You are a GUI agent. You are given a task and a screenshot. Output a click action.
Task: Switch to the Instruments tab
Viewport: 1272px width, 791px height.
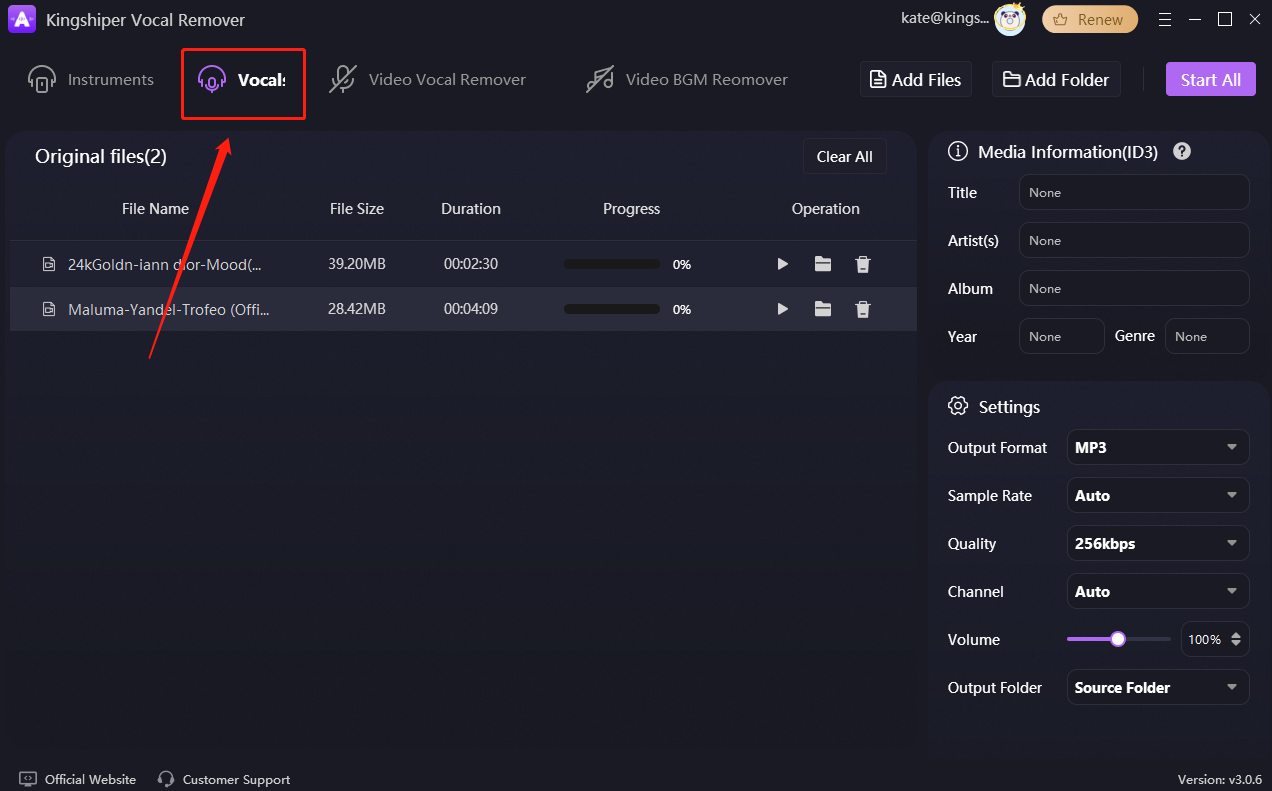[91, 80]
